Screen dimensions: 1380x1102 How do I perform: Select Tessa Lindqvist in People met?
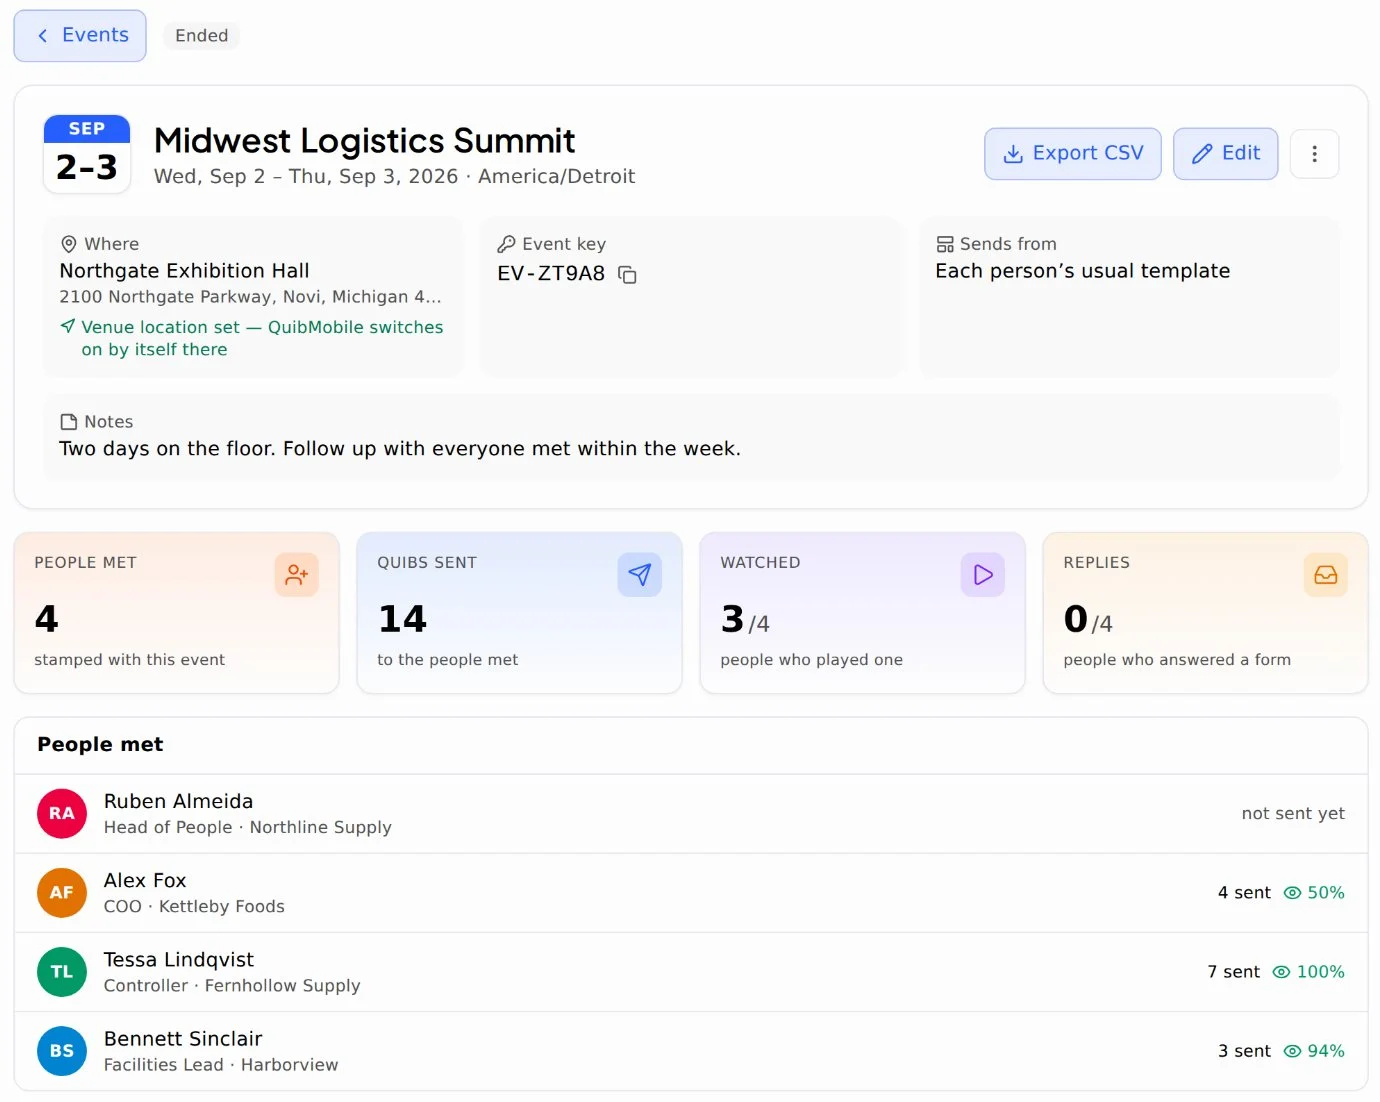click(691, 972)
